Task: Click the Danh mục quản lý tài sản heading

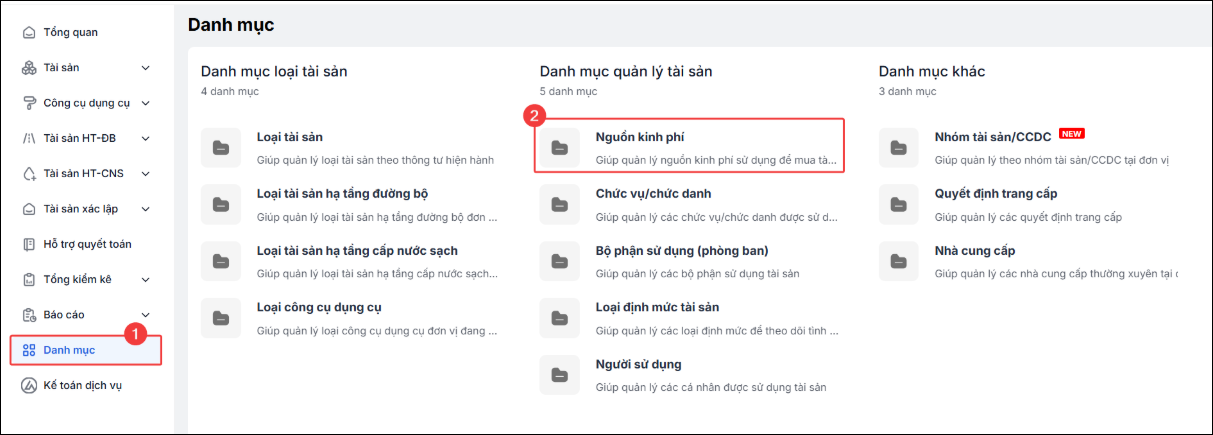Action: 626,72
